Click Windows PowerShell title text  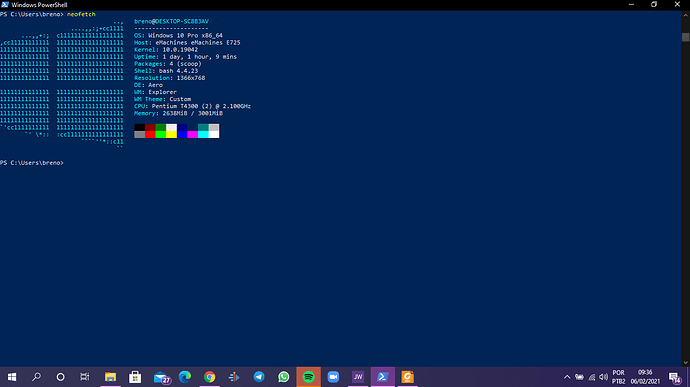click(40, 5)
